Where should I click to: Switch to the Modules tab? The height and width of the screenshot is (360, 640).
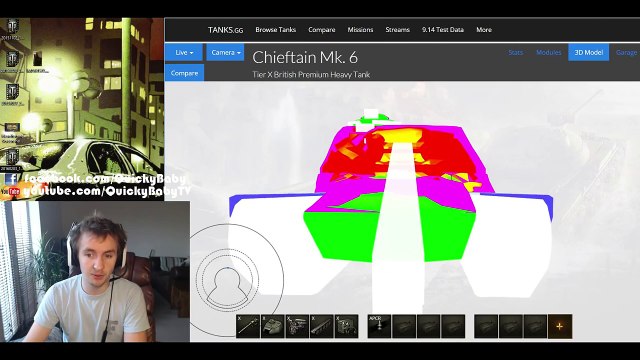549,52
